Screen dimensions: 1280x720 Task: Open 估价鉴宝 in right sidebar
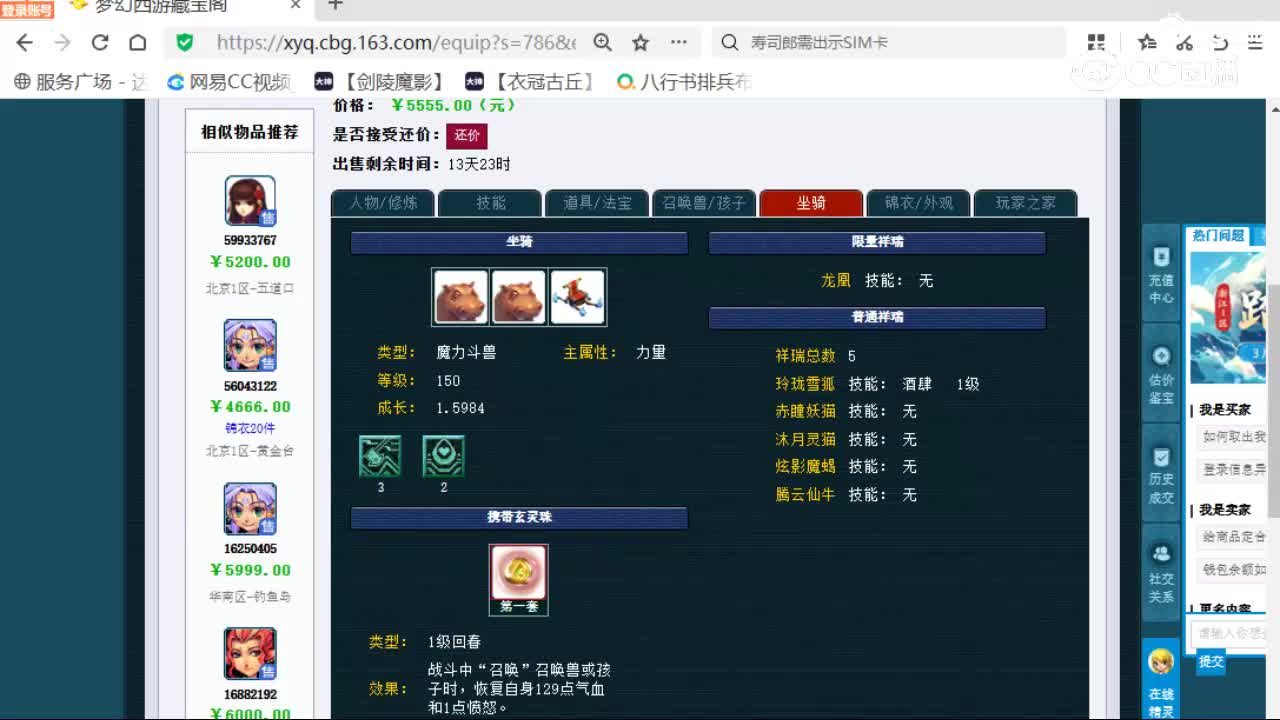point(1161,376)
